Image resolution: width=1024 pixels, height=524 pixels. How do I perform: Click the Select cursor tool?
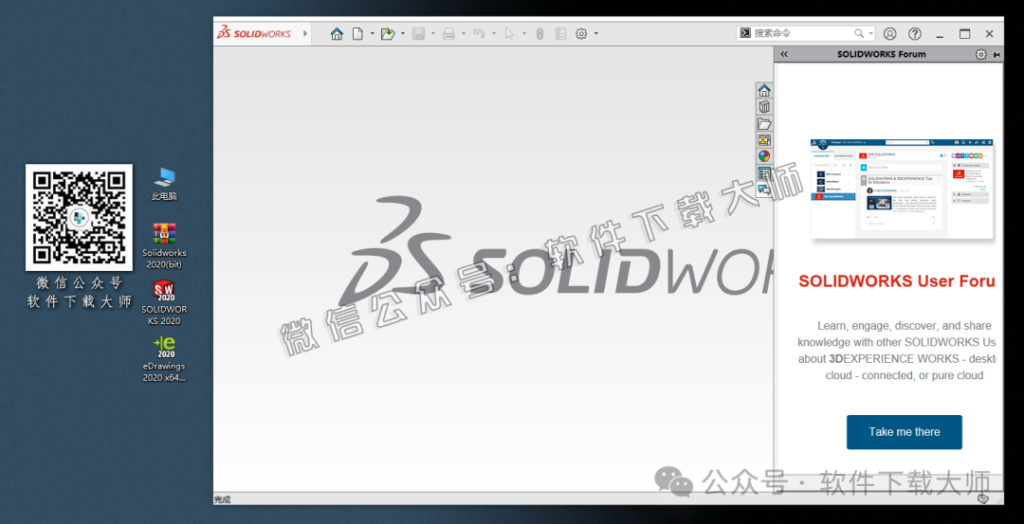click(x=509, y=34)
